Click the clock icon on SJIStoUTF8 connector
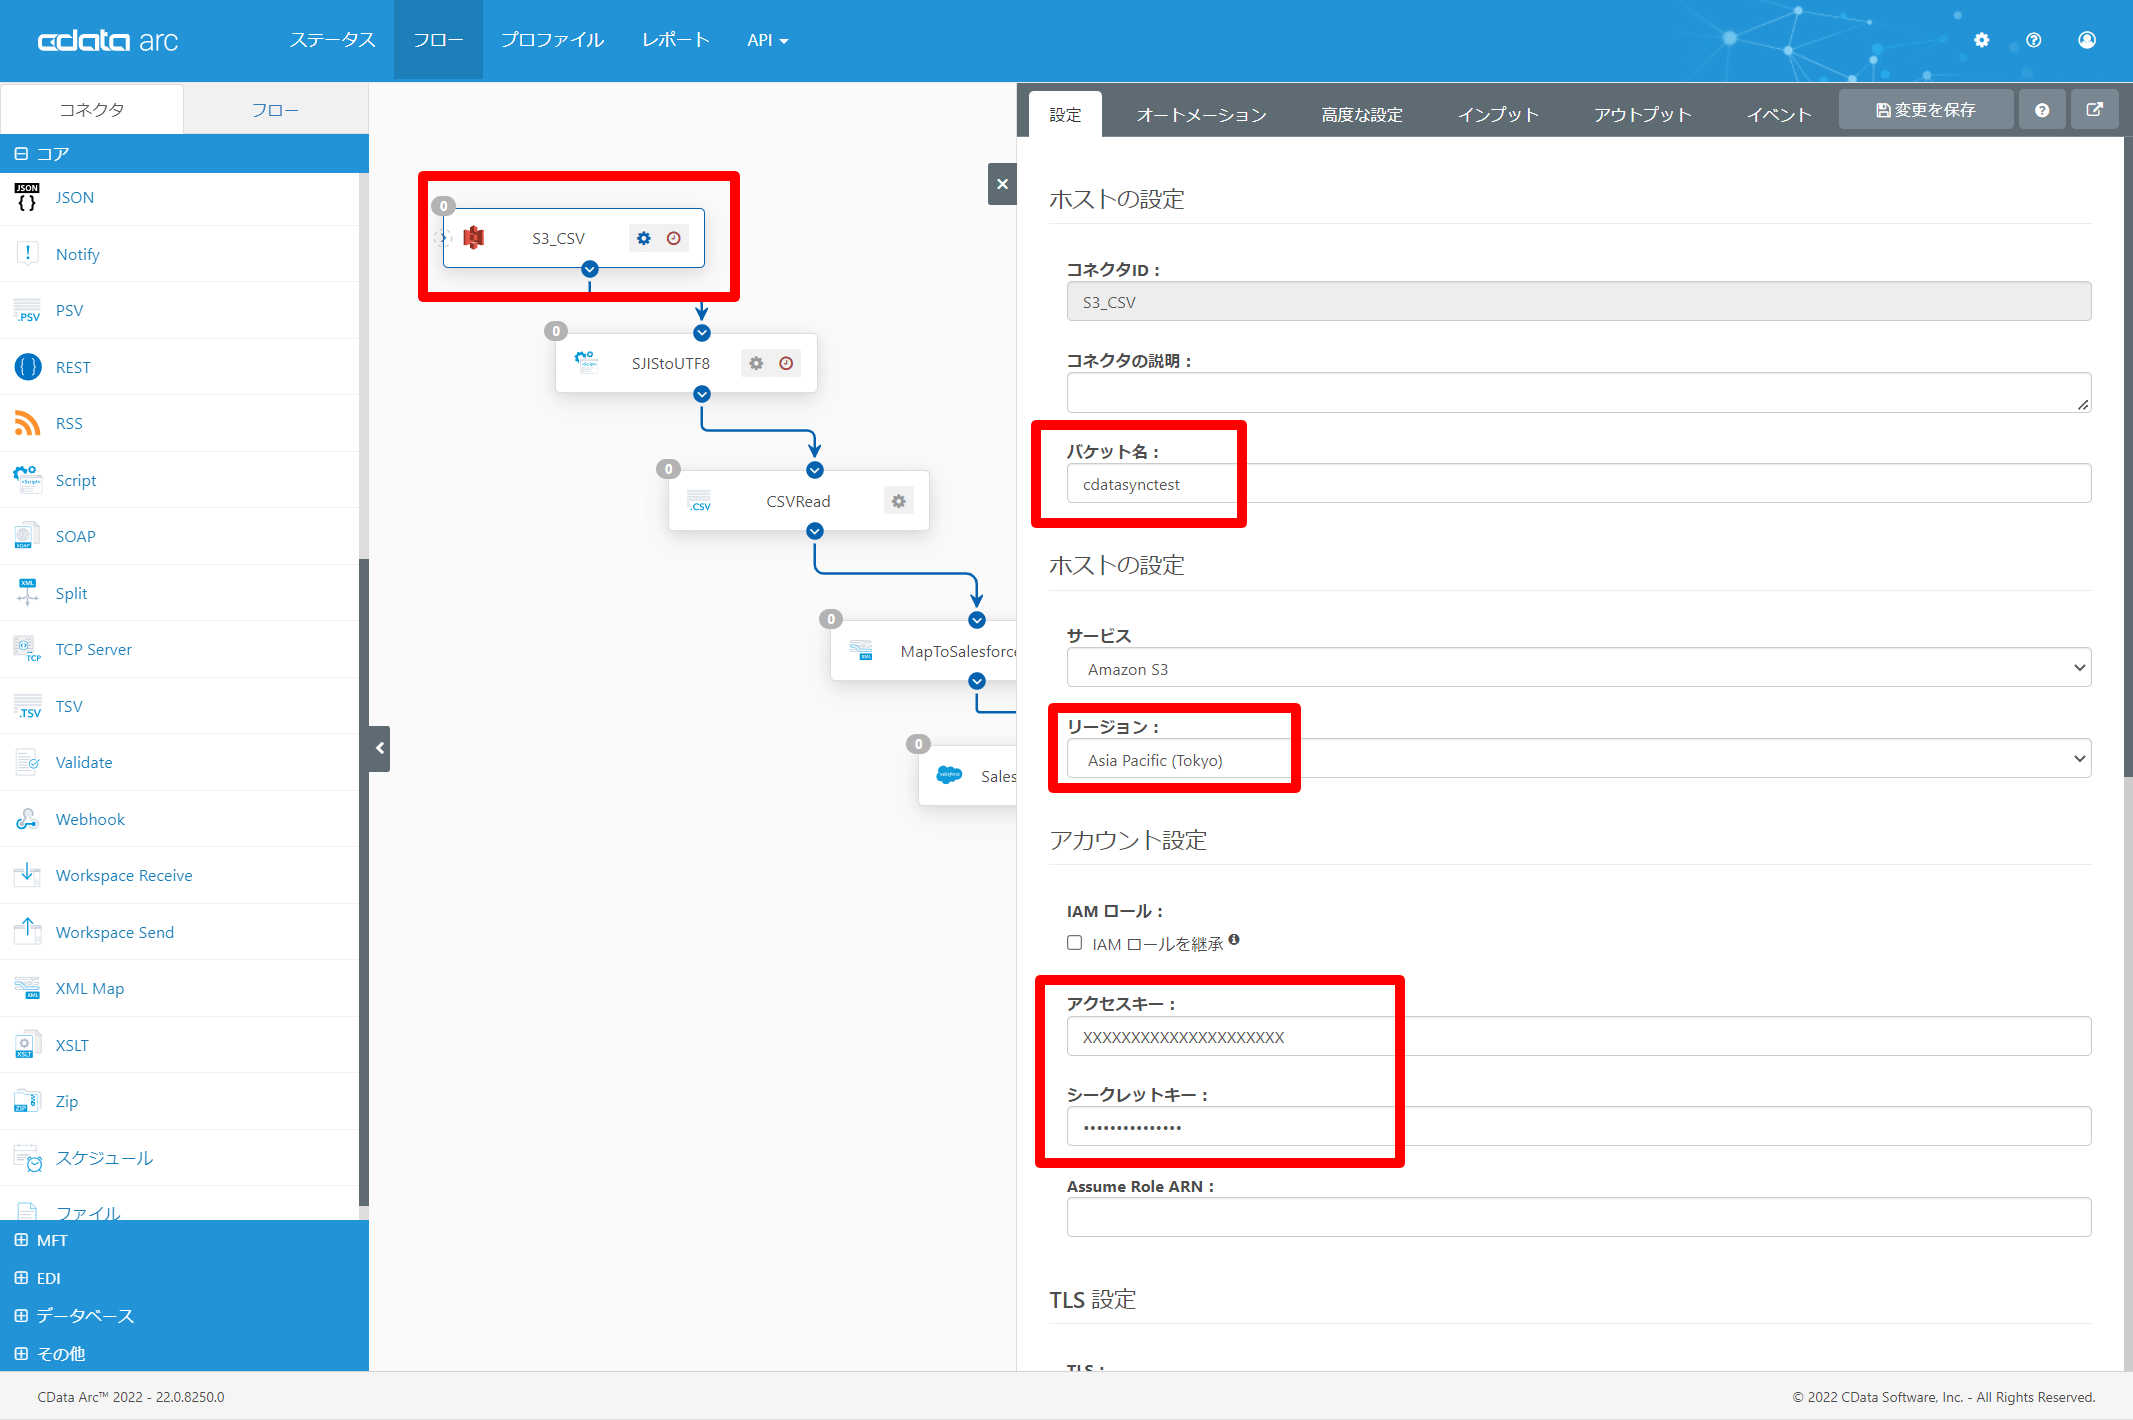Screen dimensions: 2133x1420 tap(786, 363)
